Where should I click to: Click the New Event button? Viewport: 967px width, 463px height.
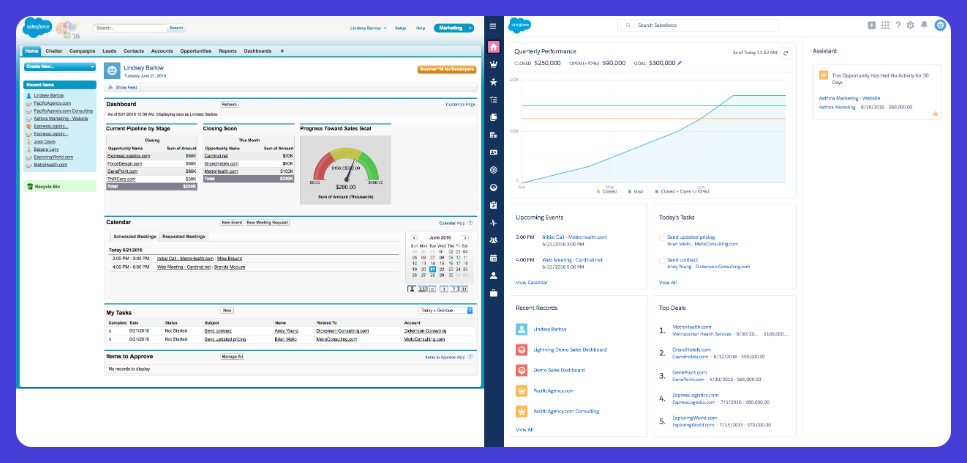pyautogui.click(x=231, y=222)
